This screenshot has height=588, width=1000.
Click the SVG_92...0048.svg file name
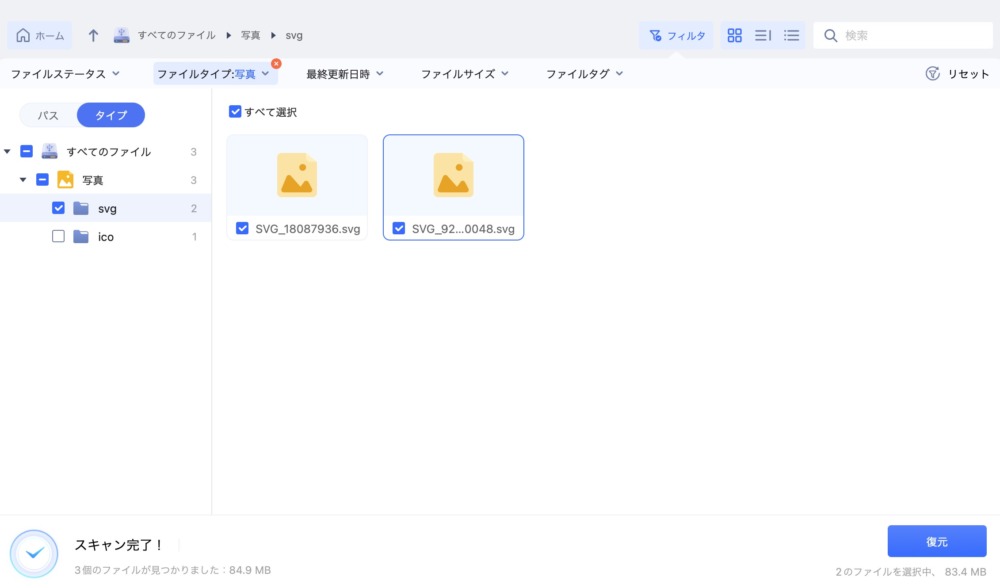click(x=463, y=229)
